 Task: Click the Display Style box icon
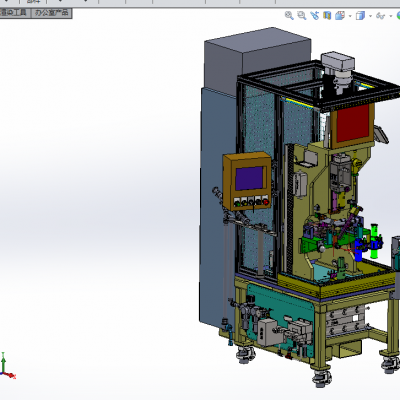tap(360, 15)
